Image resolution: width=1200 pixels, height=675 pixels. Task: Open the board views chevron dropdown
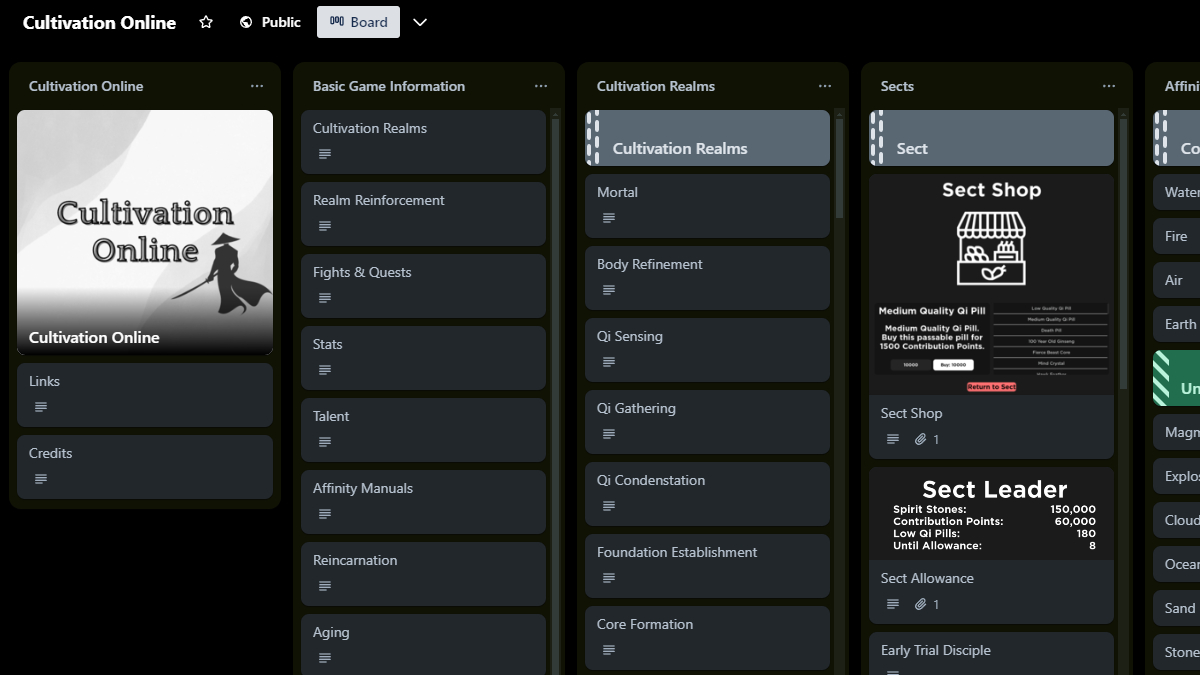(x=420, y=22)
